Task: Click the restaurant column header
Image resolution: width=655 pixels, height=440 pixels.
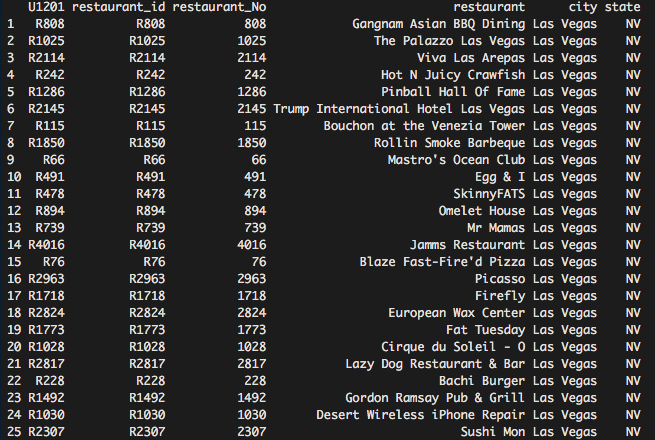Action: [489, 7]
